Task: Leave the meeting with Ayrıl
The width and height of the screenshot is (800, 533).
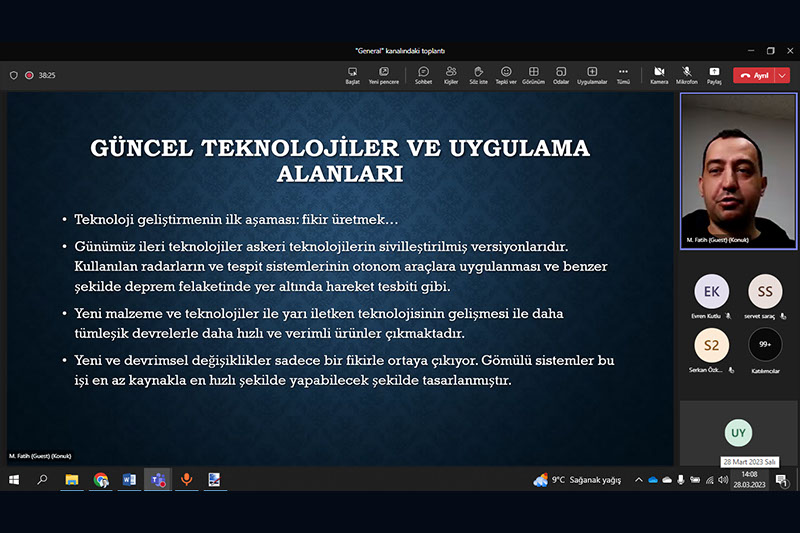Action: 755,75
